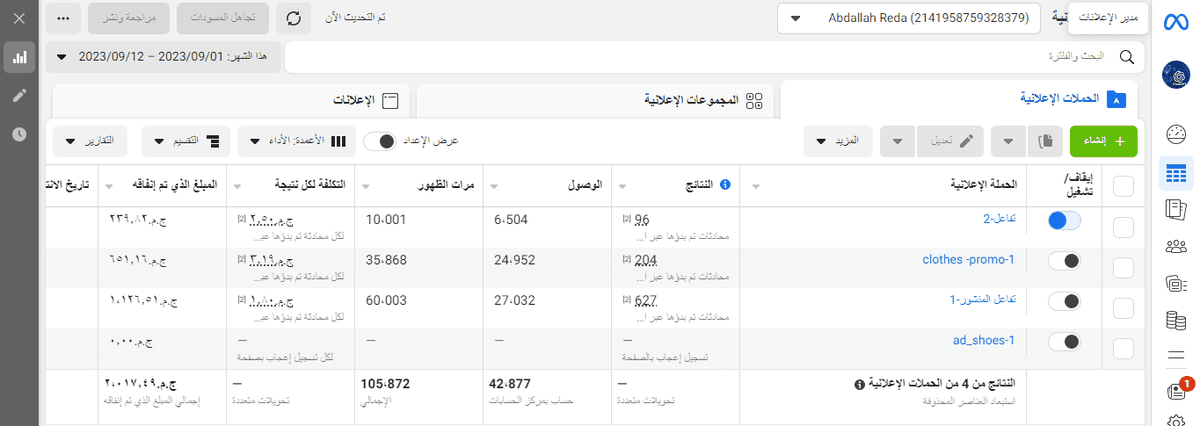Expand the المزيد (More) dropdown
This screenshot has height=426, width=1200.
pyautogui.click(x=838, y=142)
